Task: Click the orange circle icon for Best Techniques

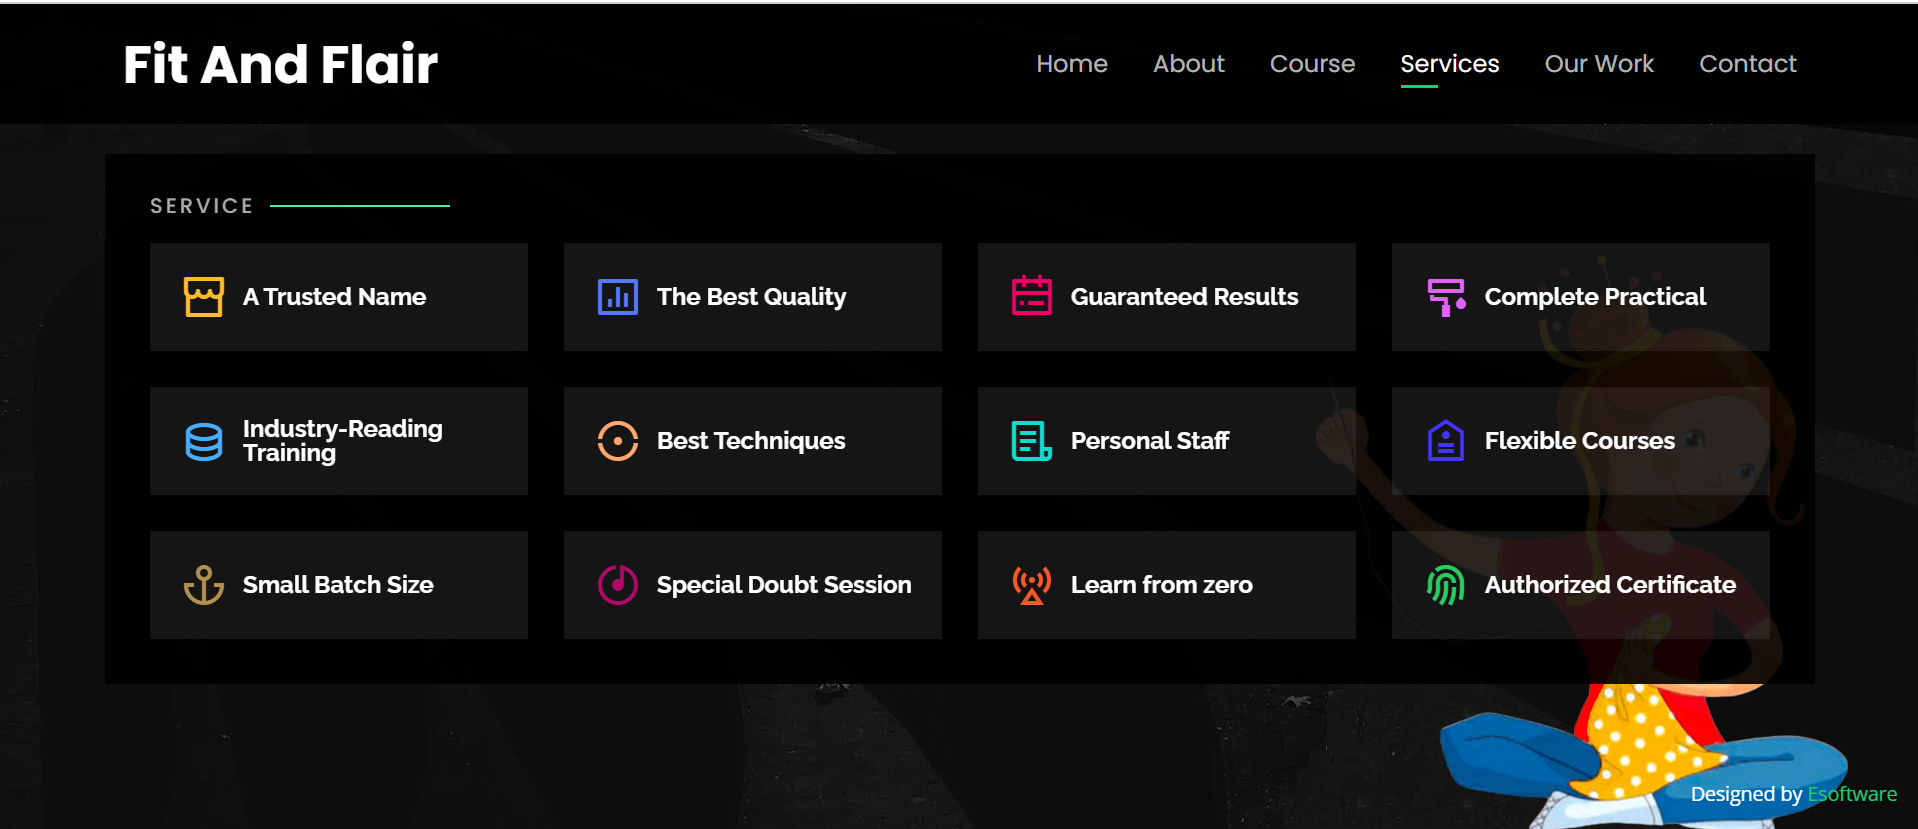Action: tap(618, 441)
